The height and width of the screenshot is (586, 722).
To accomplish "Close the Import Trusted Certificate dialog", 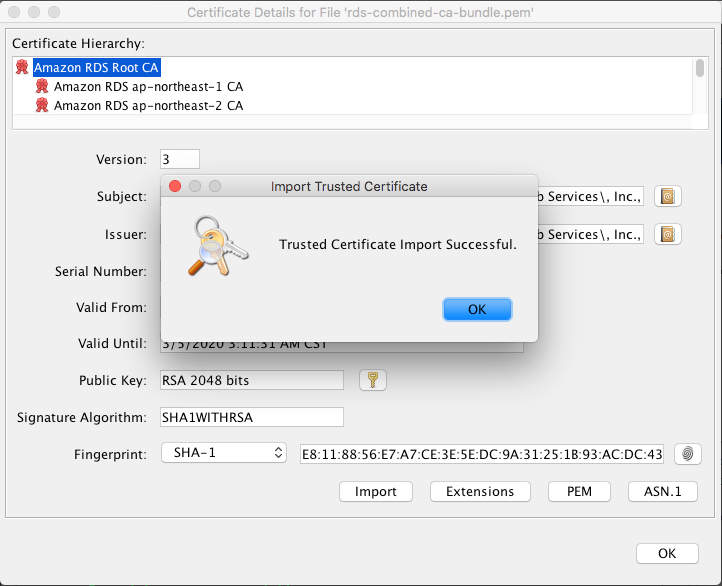I will click(175, 186).
